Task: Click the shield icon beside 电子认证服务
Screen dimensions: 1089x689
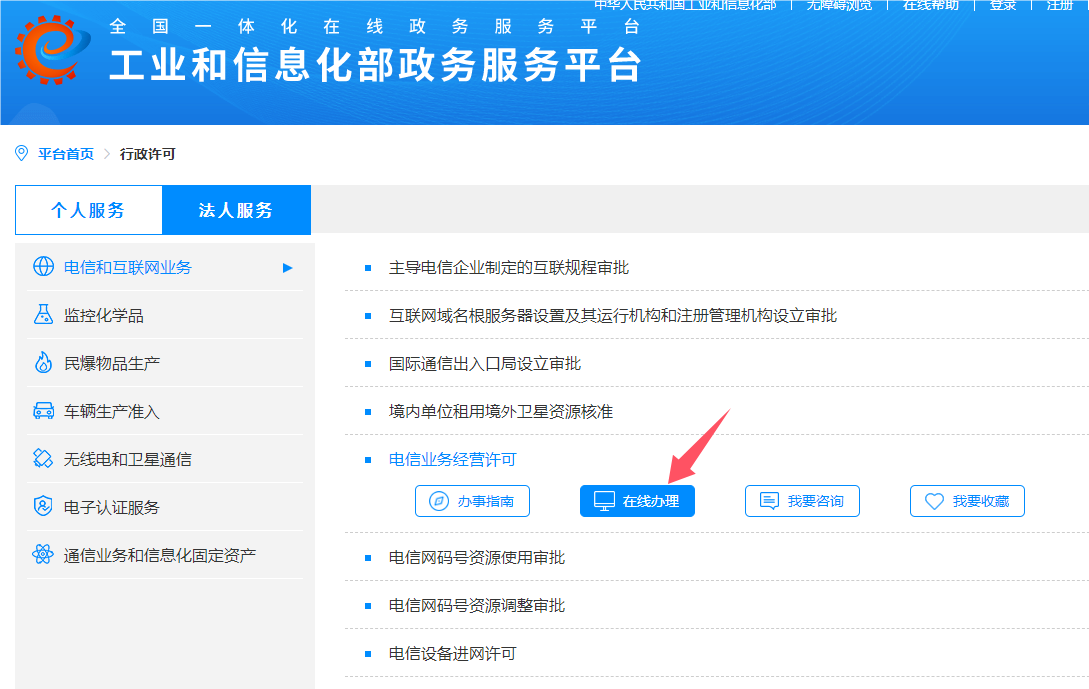Action: [x=43, y=506]
